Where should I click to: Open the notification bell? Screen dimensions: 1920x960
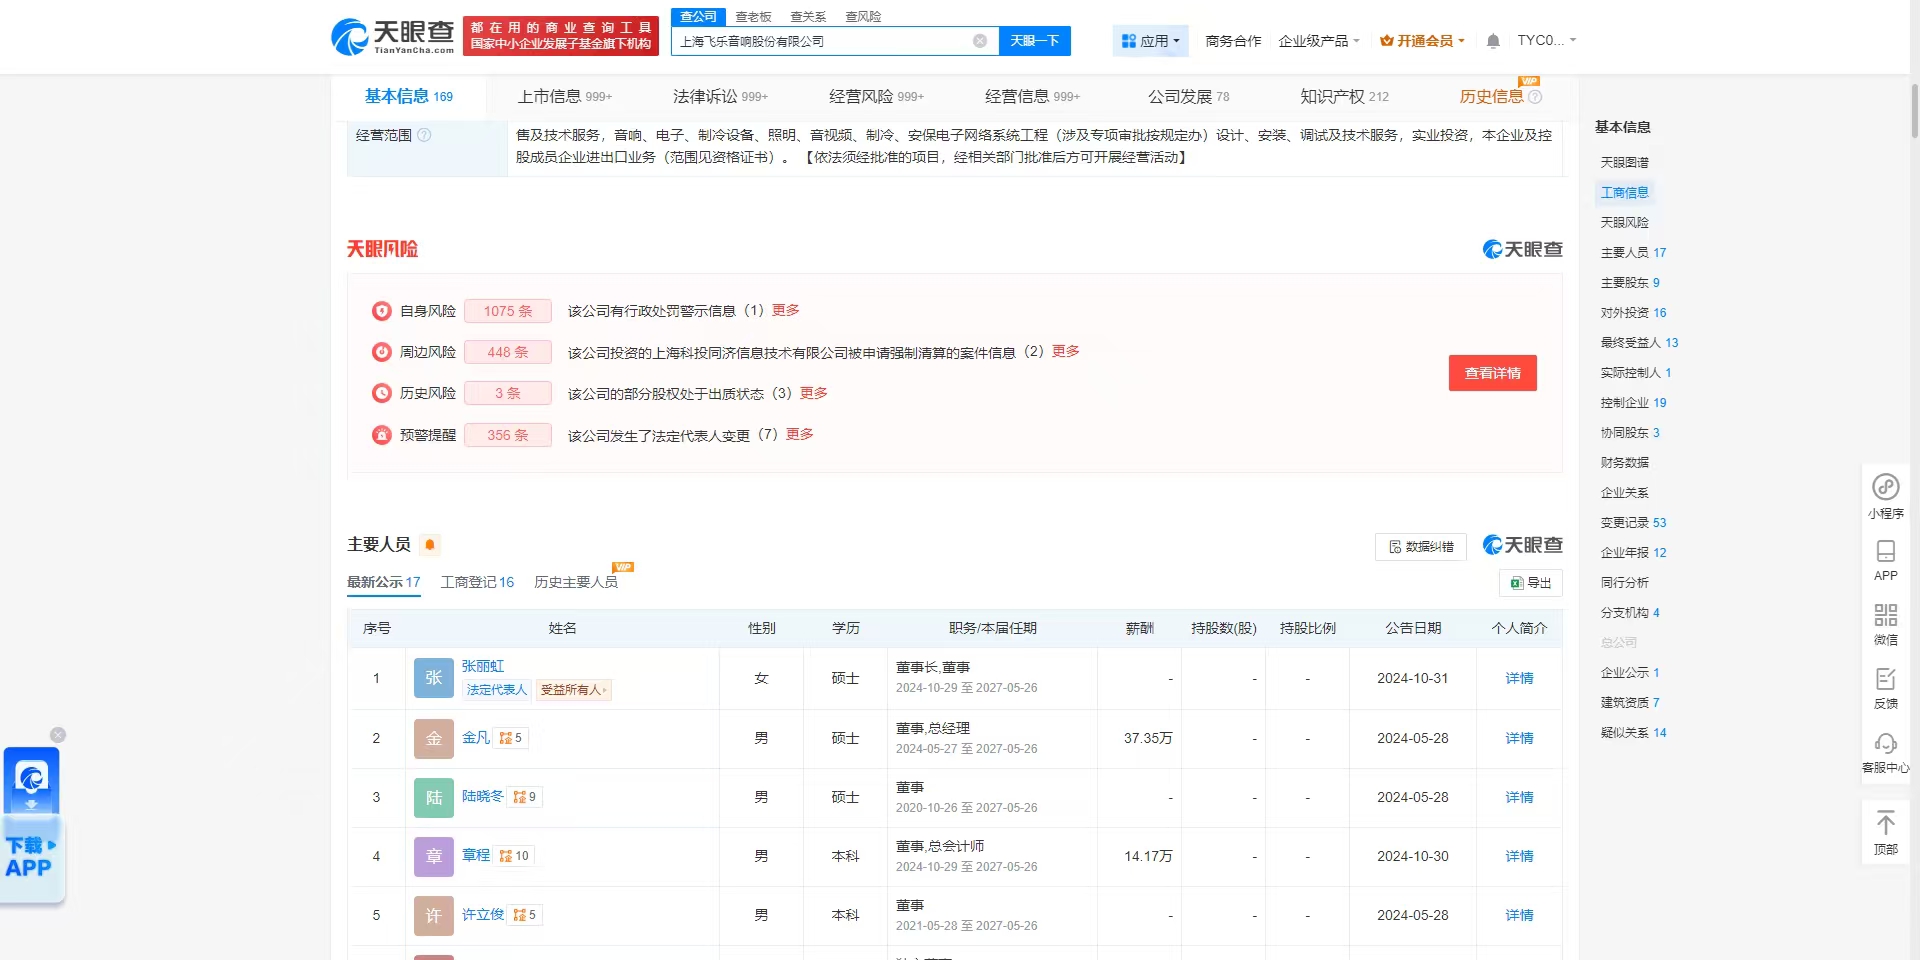point(1493,41)
